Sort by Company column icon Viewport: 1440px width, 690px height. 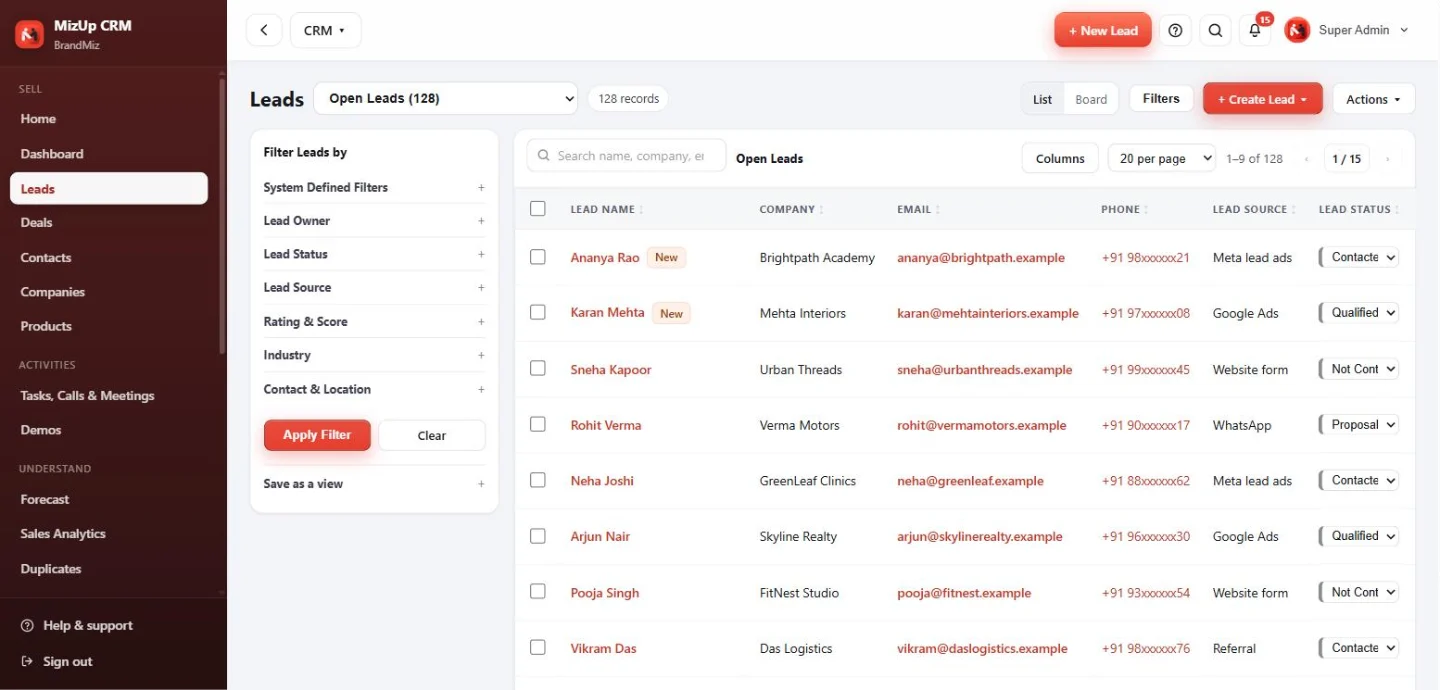[821, 210]
